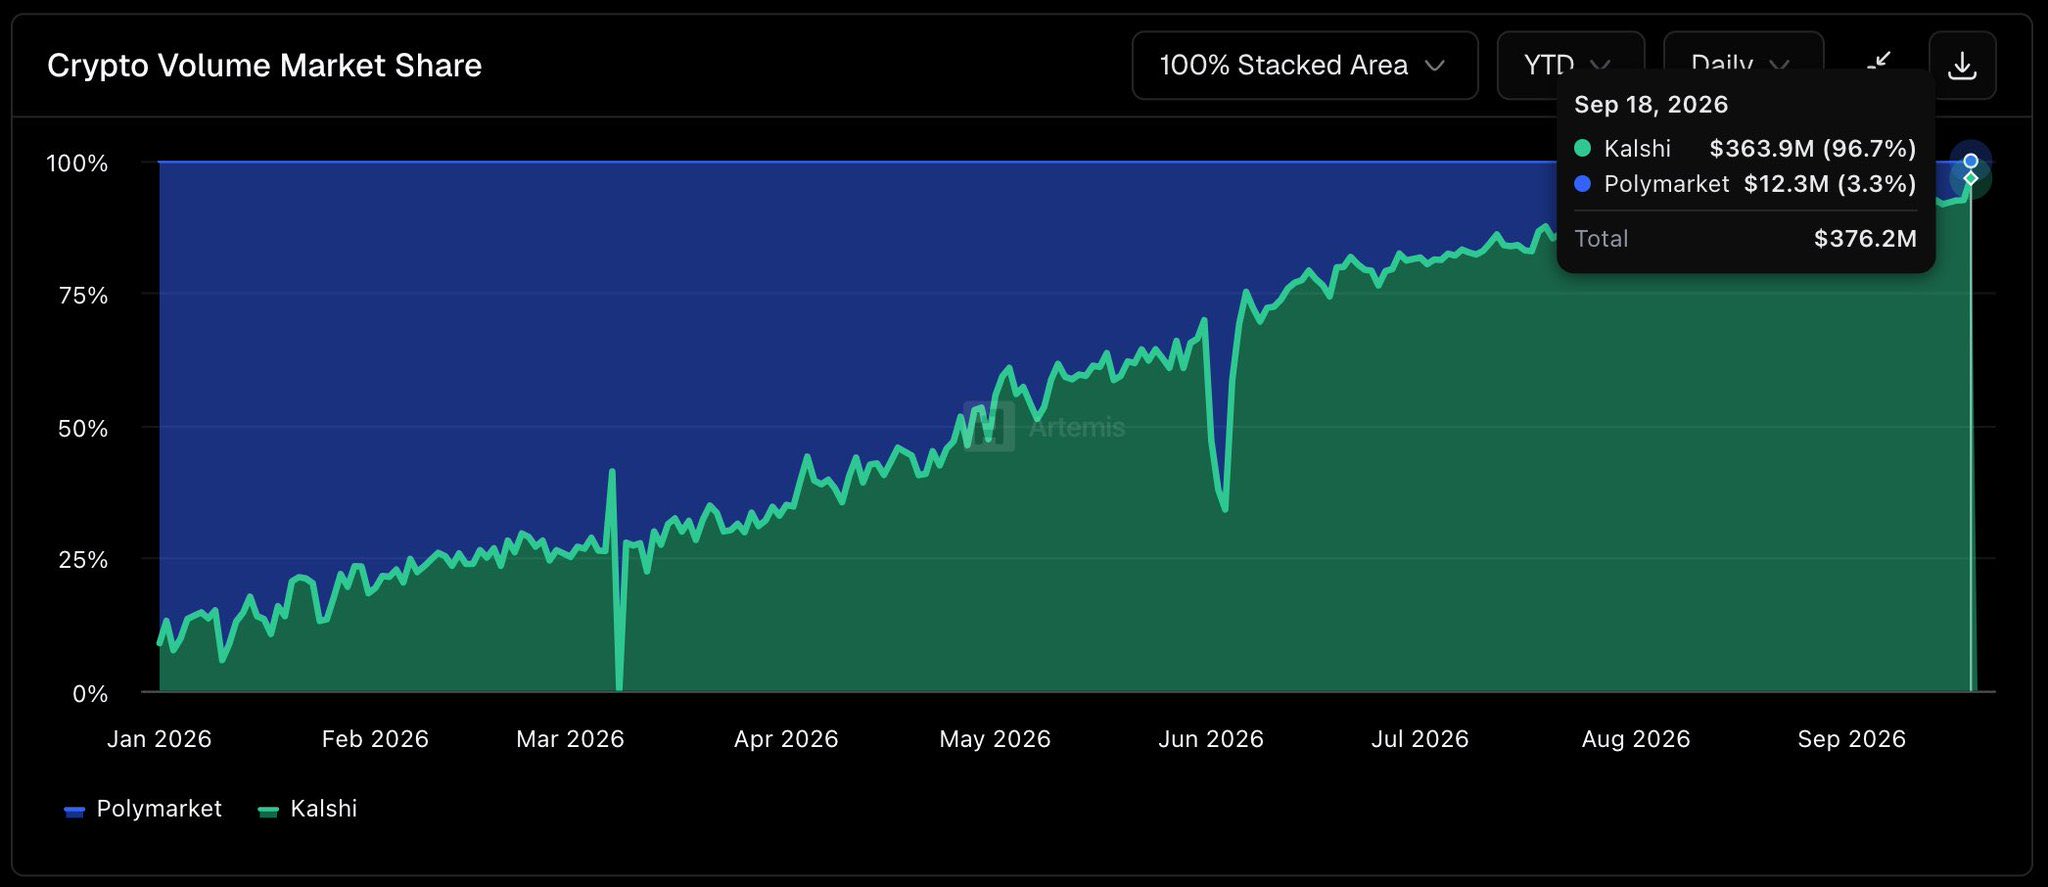Click the Total $376.2M tooltip value
This screenshot has width=2048, height=887.
(x=1865, y=238)
